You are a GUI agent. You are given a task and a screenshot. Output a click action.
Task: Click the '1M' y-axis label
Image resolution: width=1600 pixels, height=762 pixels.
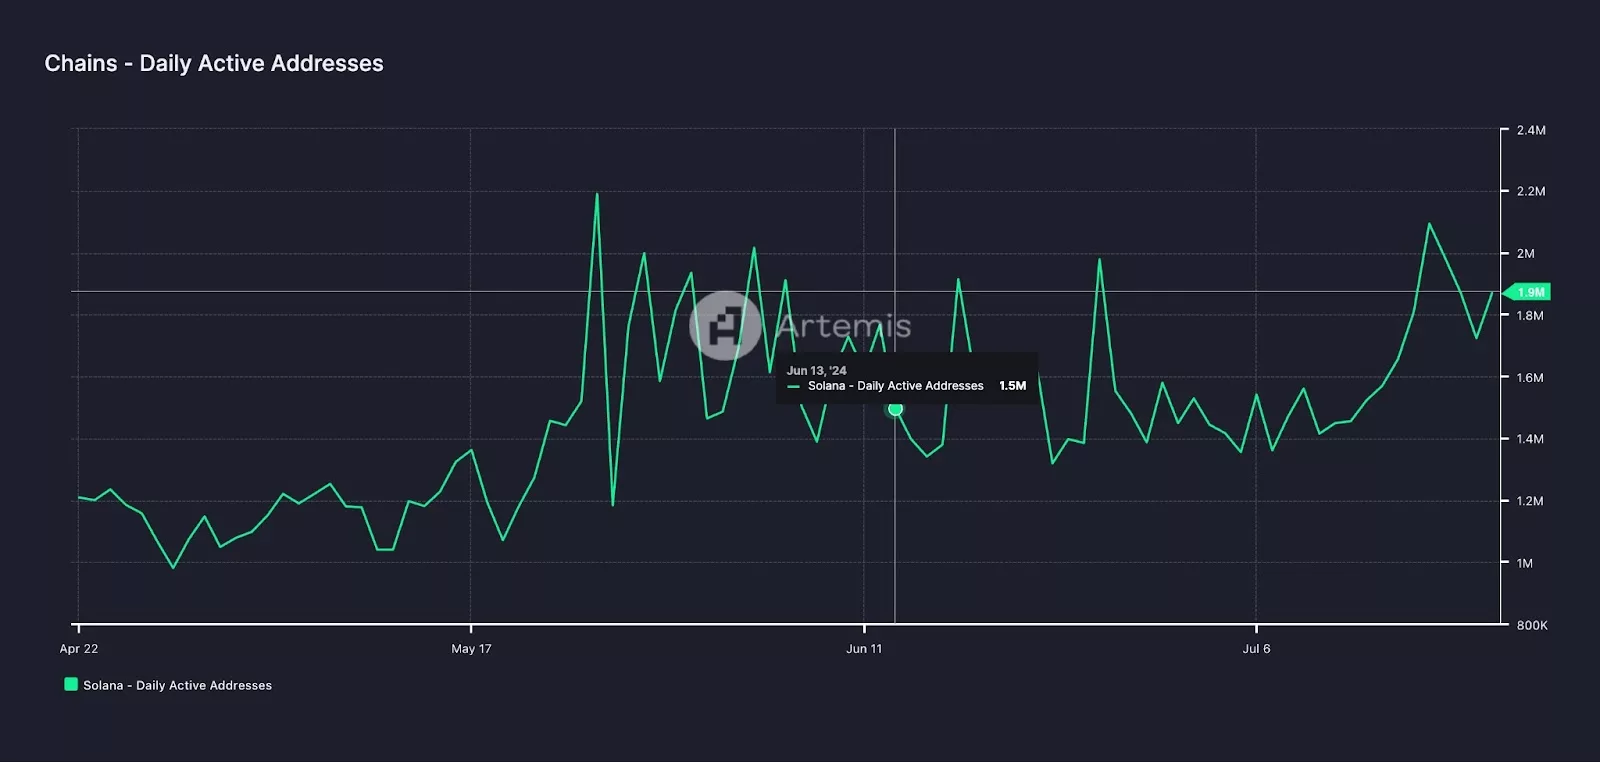coord(1524,563)
